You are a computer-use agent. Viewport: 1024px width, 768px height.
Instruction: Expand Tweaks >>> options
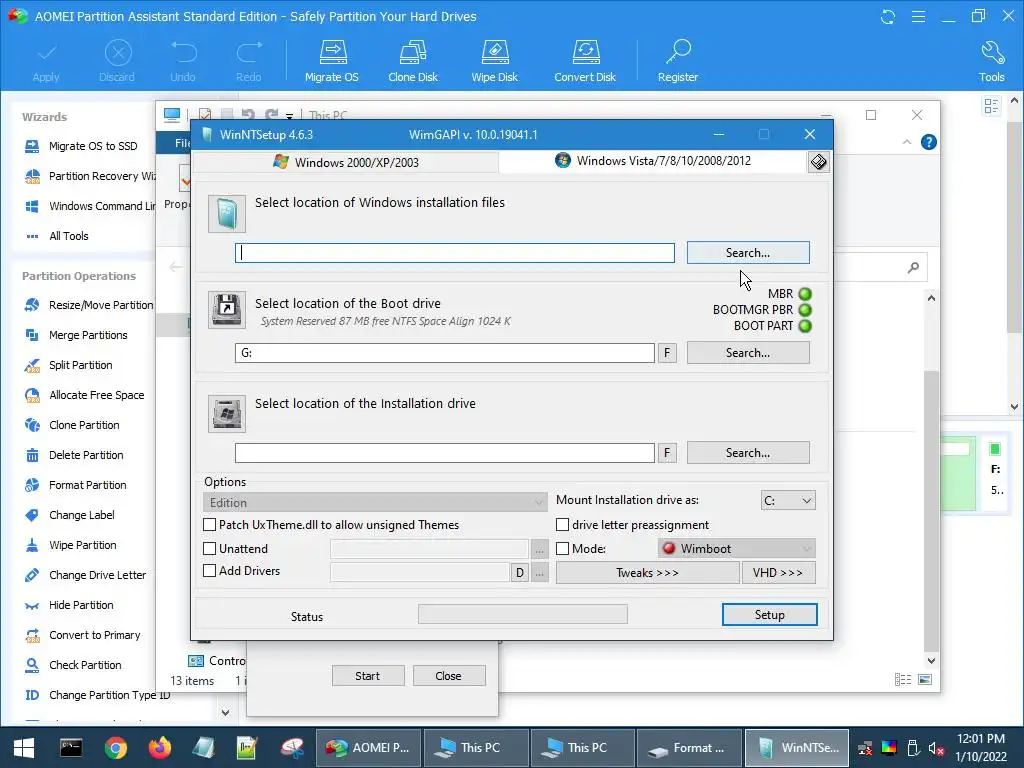click(647, 573)
